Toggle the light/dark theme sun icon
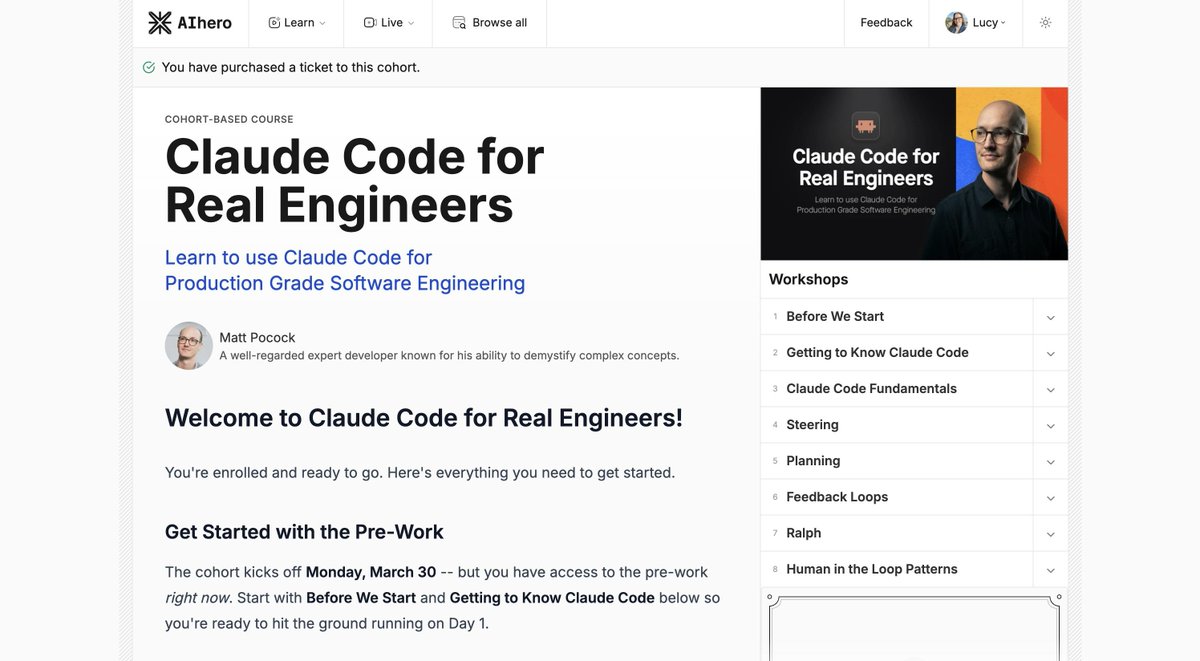This screenshot has width=1200, height=661. [x=1045, y=22]
